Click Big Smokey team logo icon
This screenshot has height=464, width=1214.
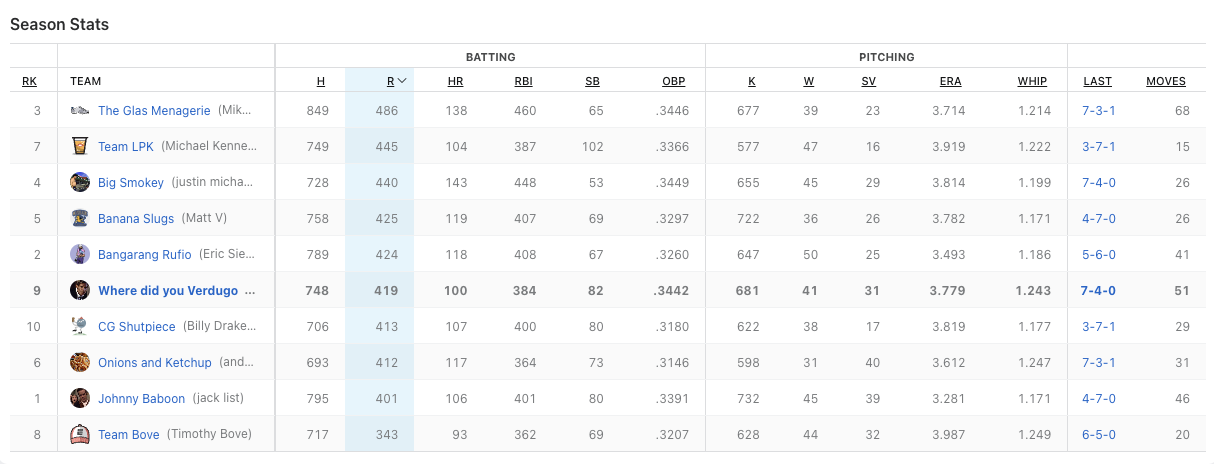tap(80, 182)
